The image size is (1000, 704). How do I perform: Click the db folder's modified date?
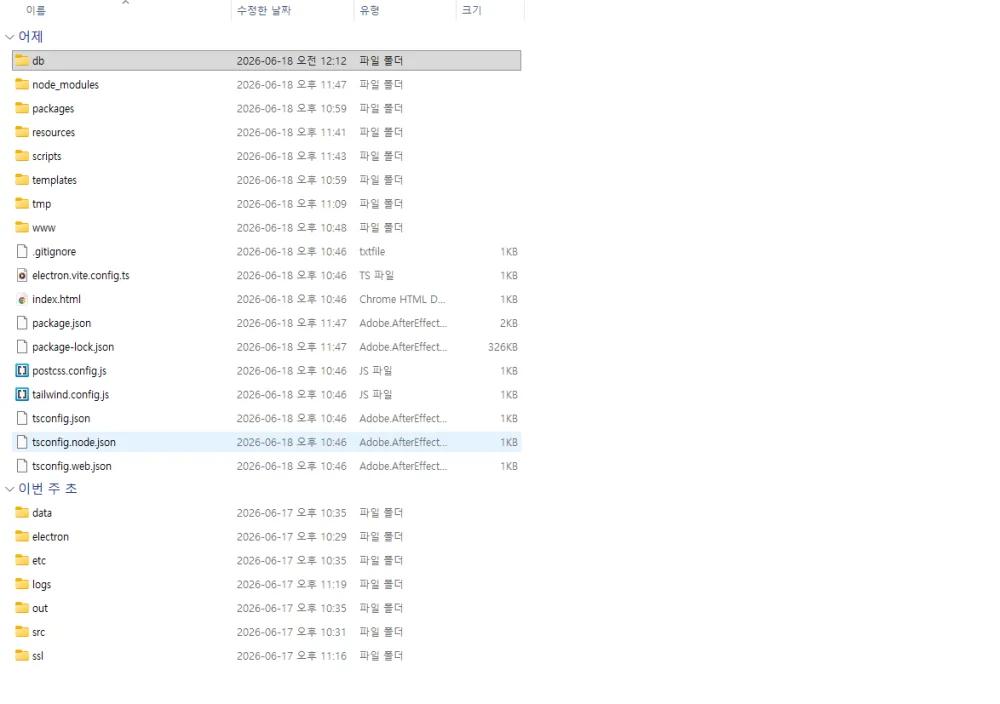coord(291,61)
